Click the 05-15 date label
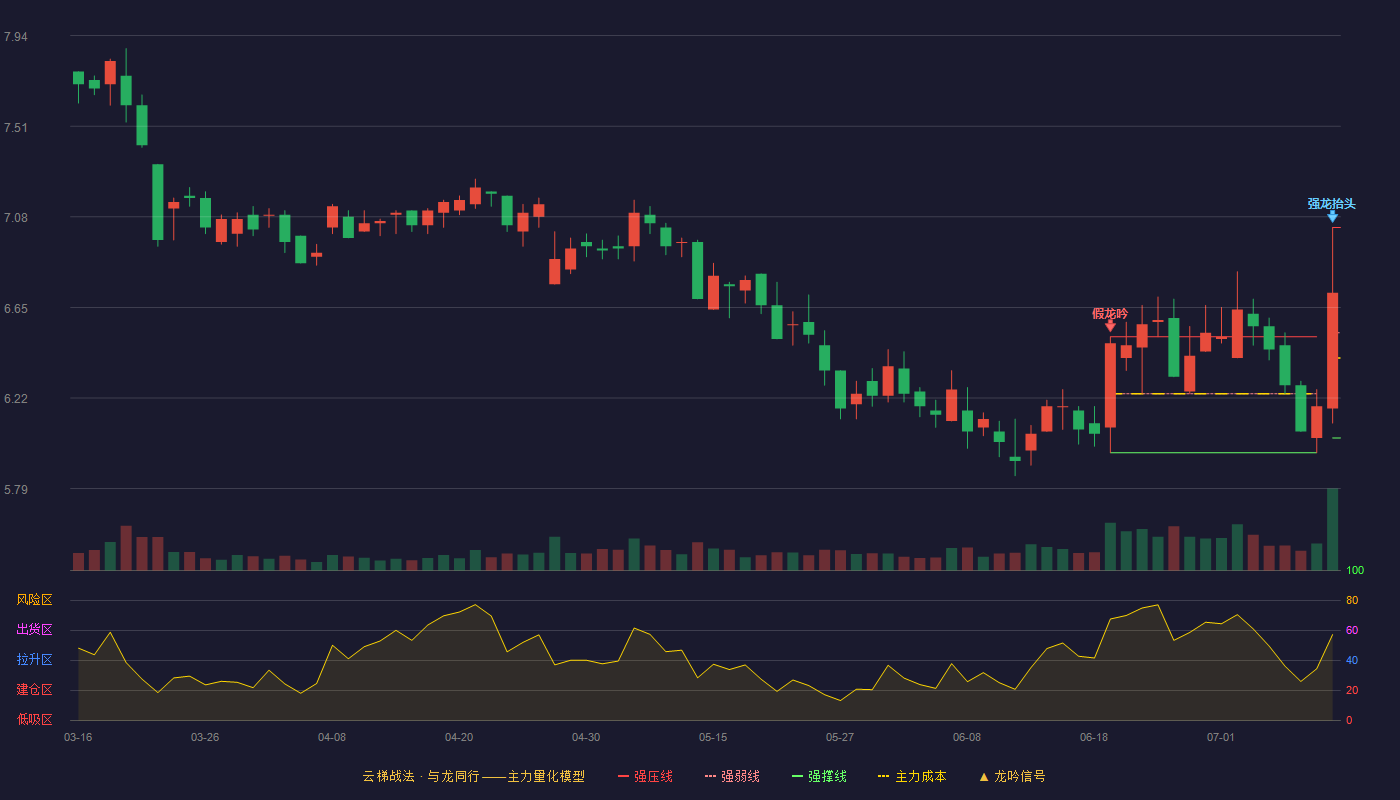Screen dimensions: 1400x800 coord(713,737)
